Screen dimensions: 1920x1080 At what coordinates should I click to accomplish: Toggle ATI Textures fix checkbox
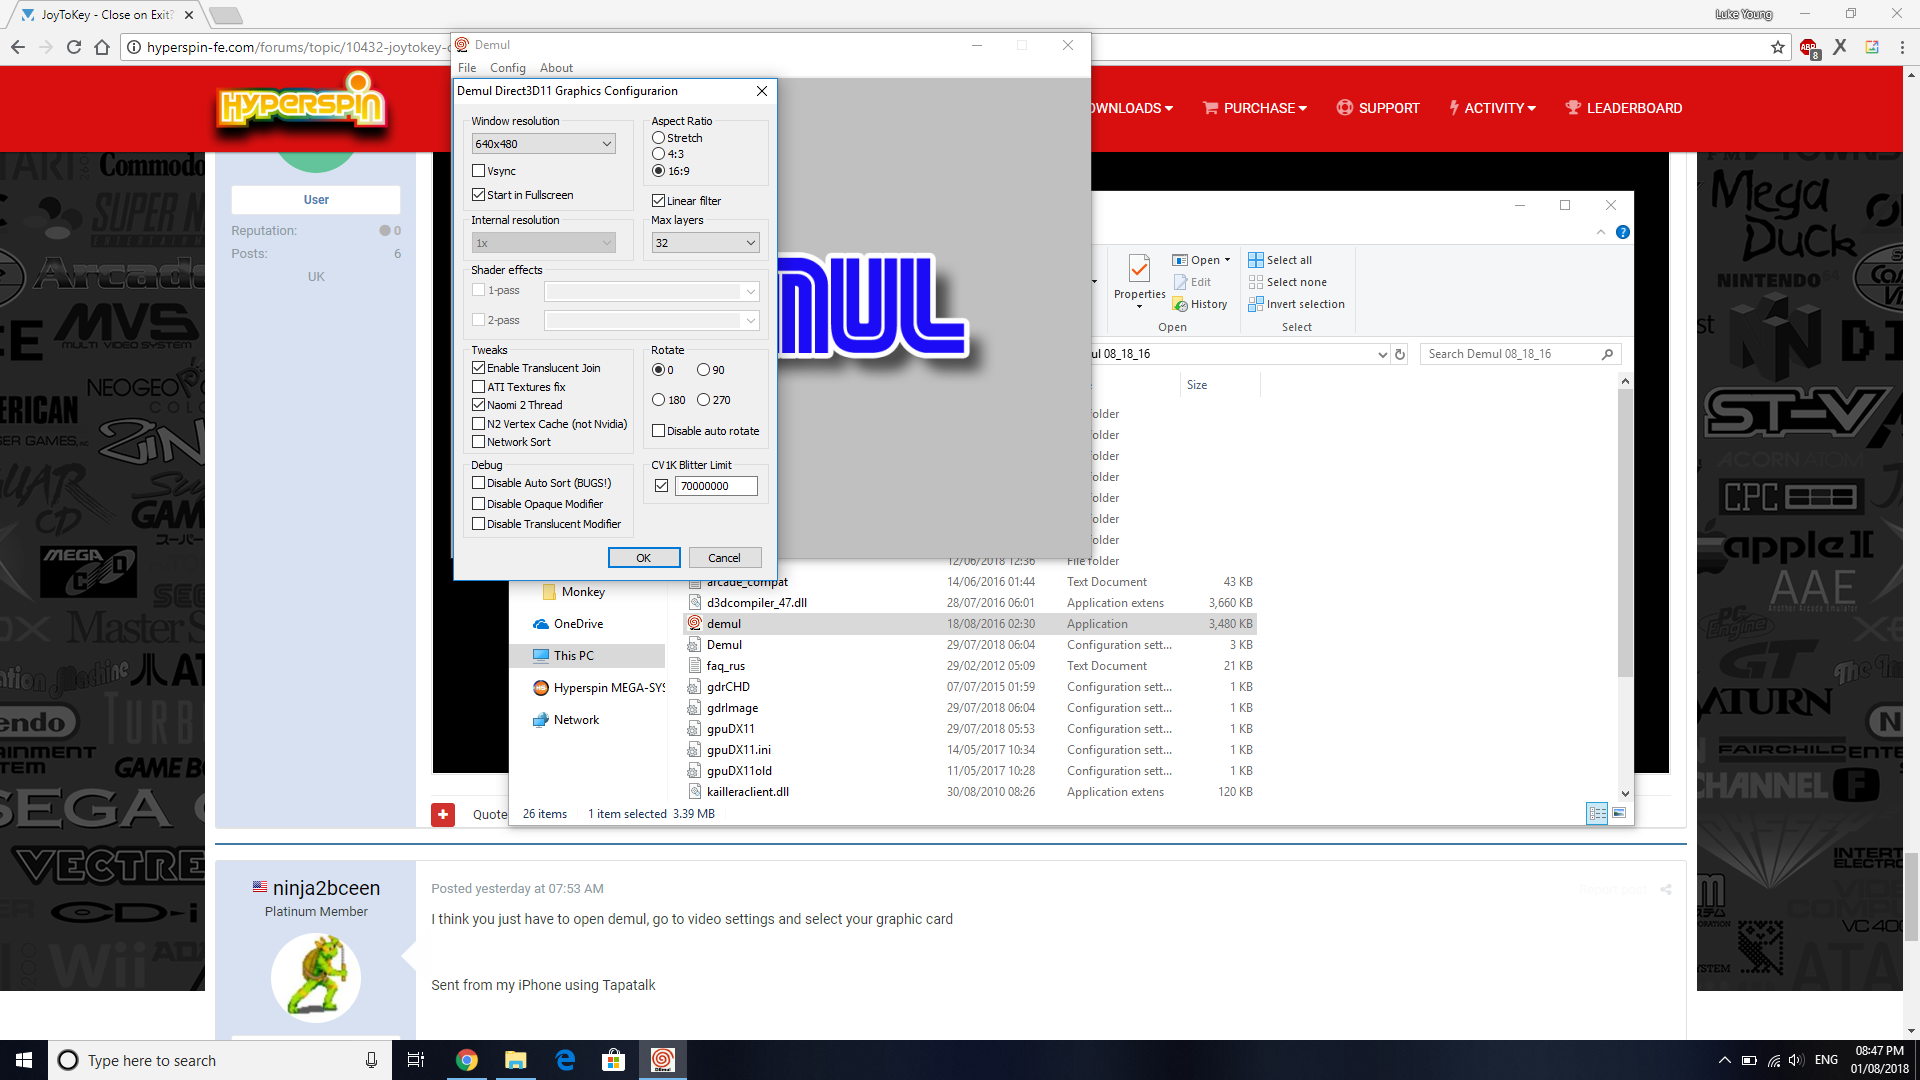(479, 387)
